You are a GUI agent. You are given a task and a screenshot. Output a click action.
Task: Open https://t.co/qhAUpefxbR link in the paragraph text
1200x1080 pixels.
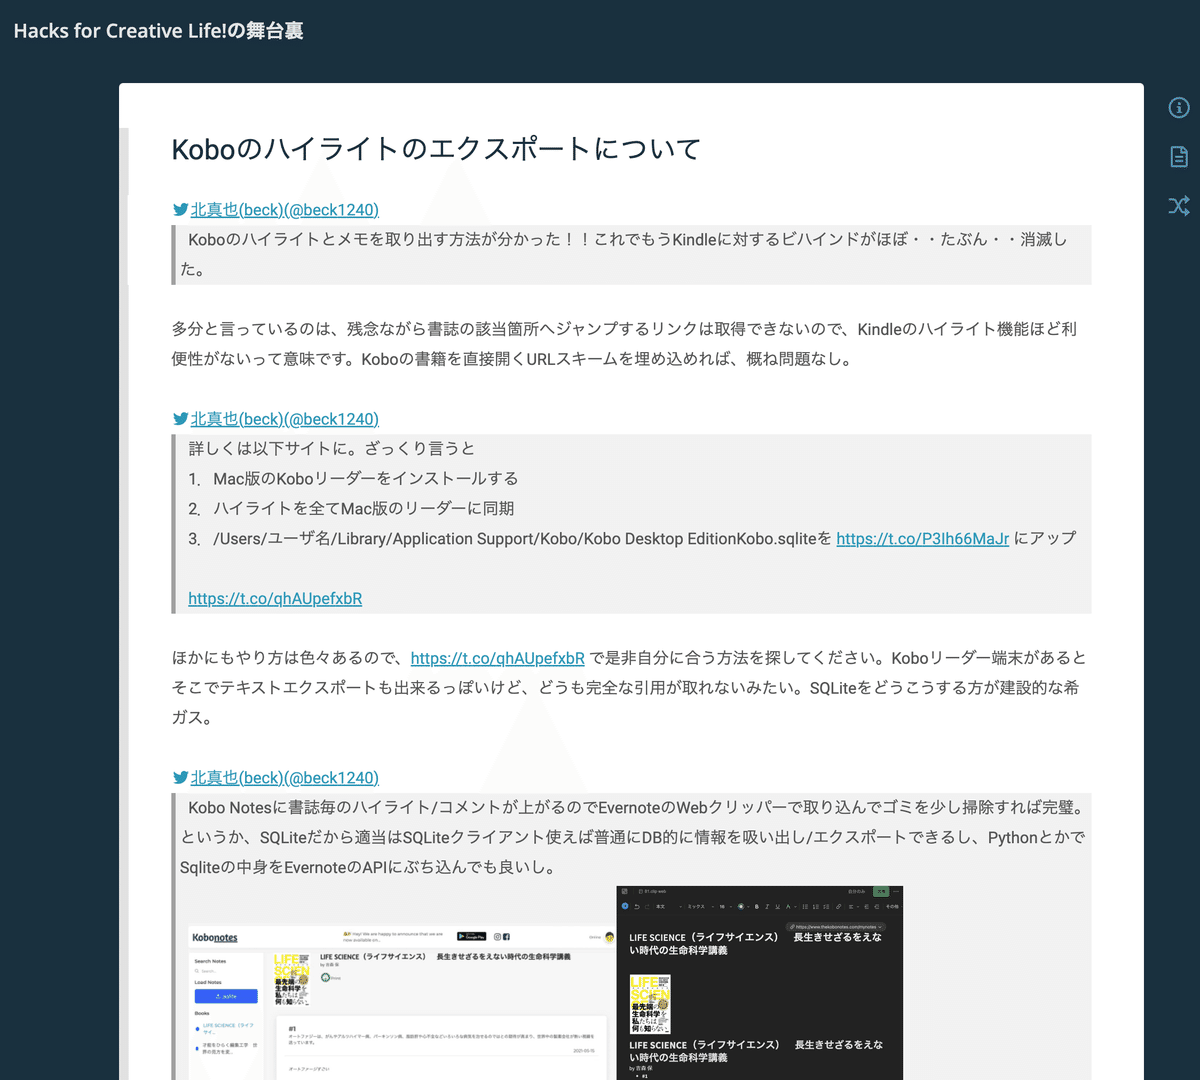[x=497, y=659]
